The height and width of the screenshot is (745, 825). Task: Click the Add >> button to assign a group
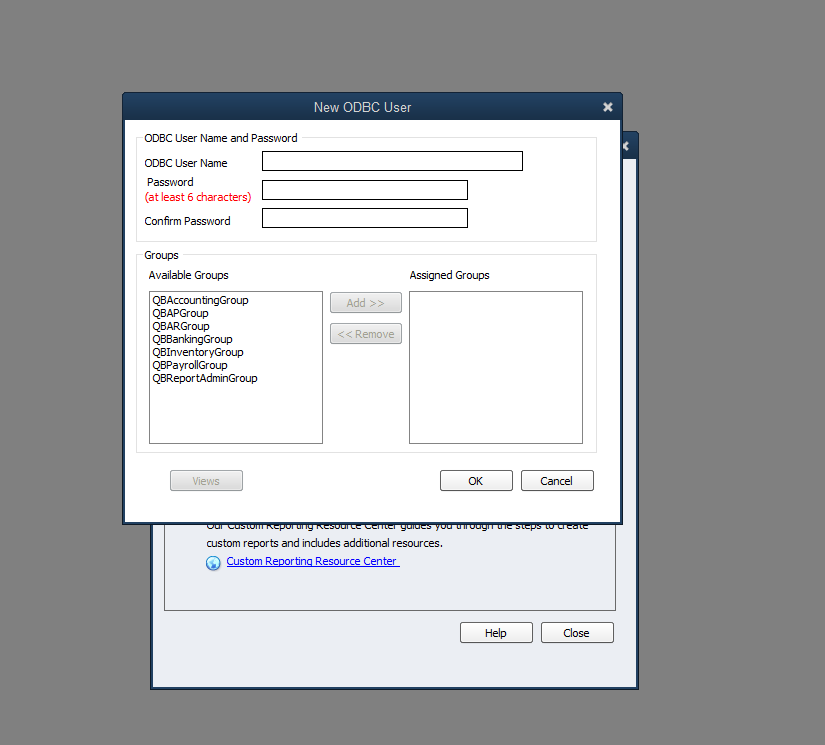[x=365, y=302]
